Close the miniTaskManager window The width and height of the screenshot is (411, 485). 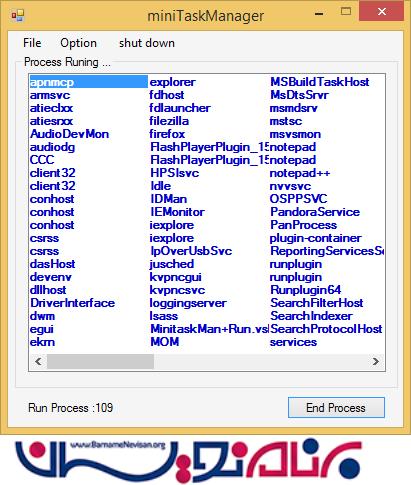(382, 12)
